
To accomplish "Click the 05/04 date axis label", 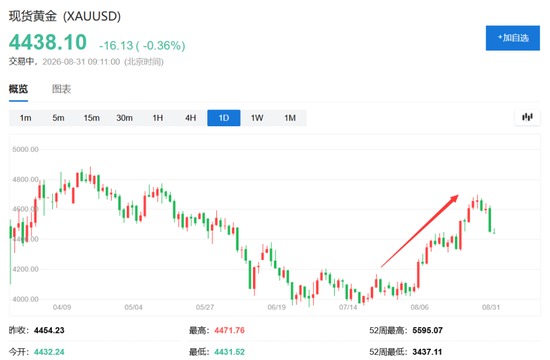I will click(x=133, y=307).
